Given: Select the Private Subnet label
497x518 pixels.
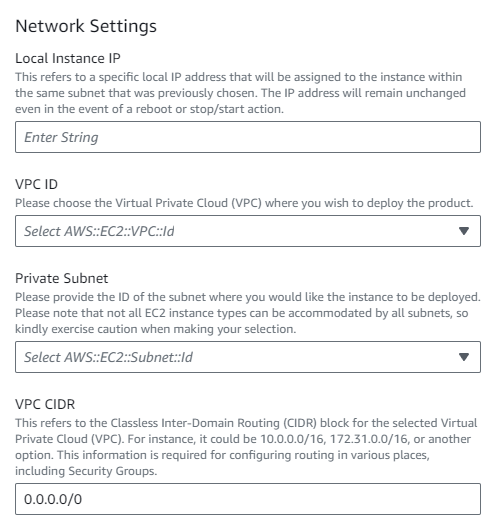Looking at the screenshot, I should coord(62,278).
